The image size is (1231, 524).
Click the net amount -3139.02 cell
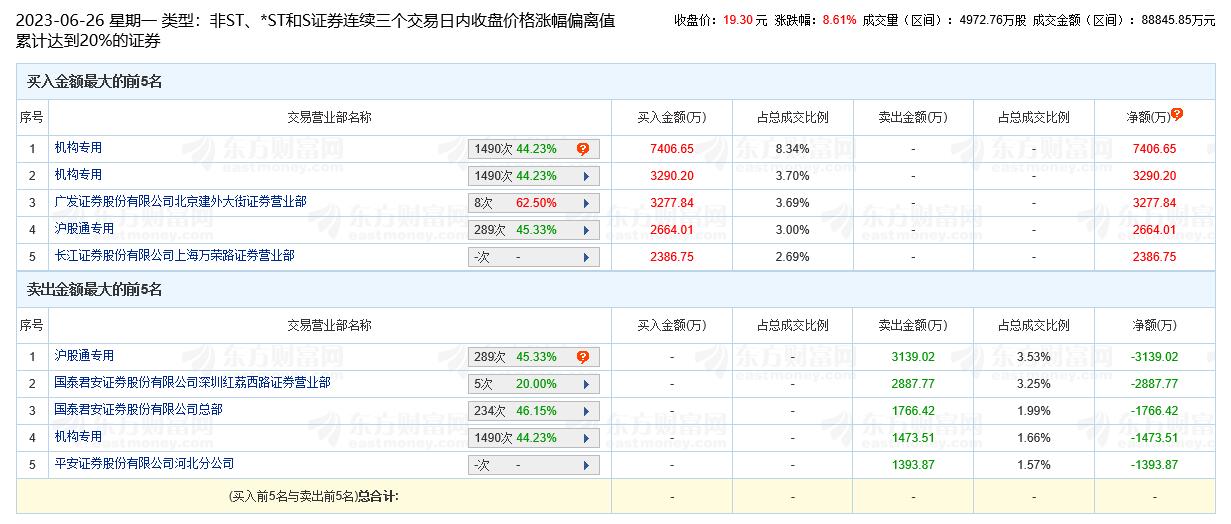point(1154,357)
